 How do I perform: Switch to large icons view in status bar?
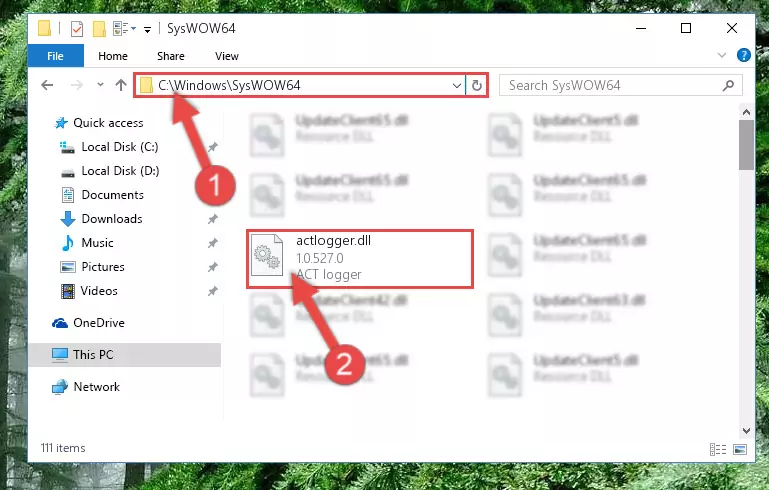coord(740,449)
